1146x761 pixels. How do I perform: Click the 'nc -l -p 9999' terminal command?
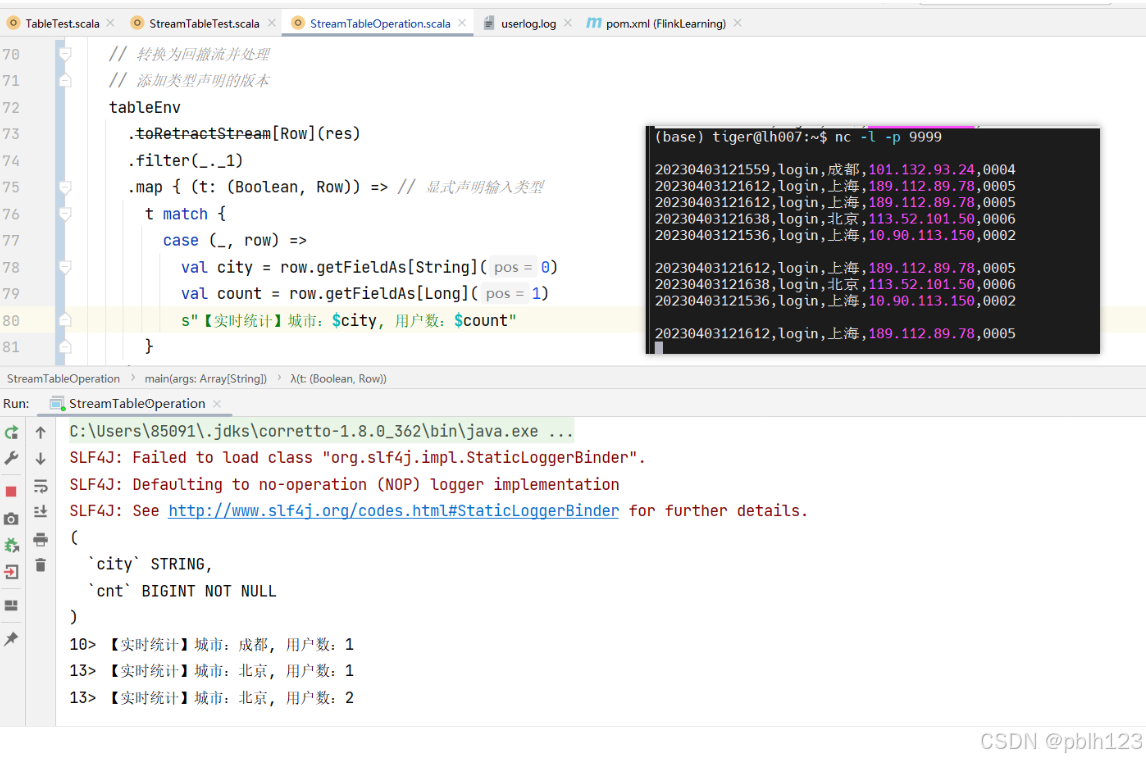[x=888, y=137]
